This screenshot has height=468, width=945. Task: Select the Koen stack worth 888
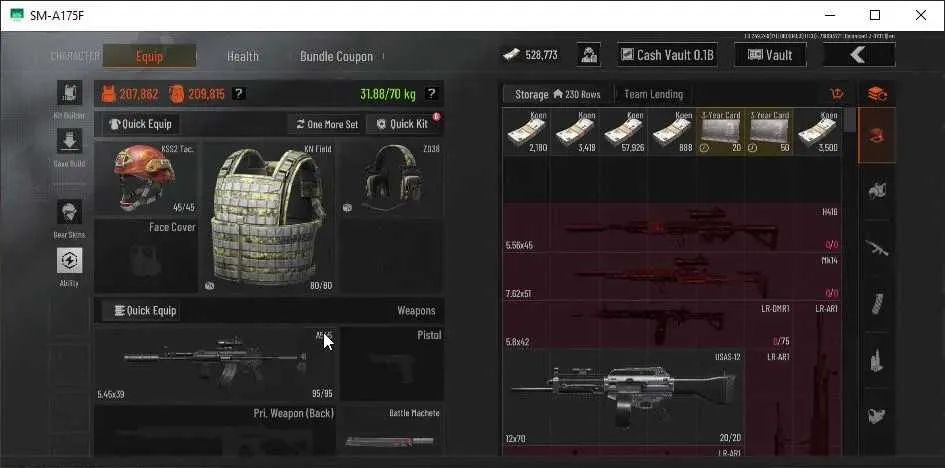[x=672, y=131]
